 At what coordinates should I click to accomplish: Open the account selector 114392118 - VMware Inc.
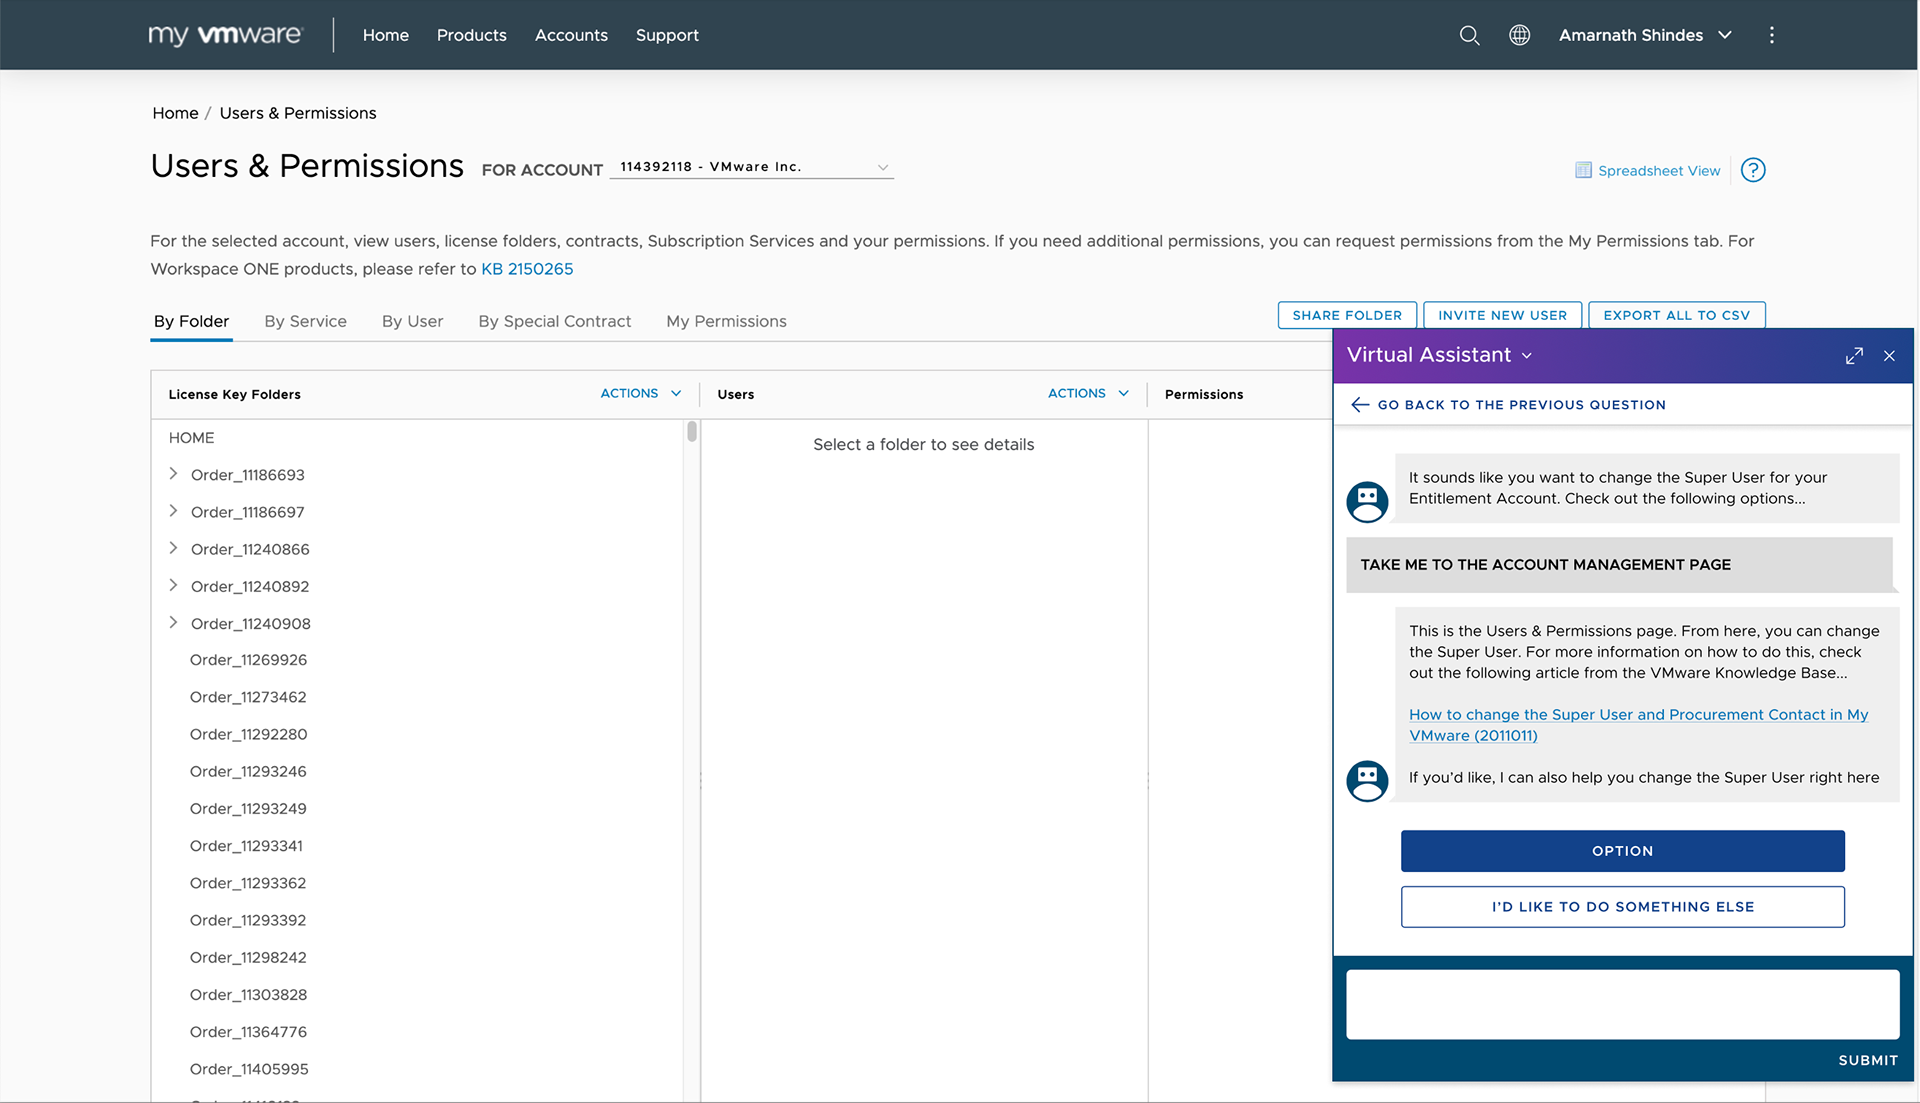tap(751, 167)
